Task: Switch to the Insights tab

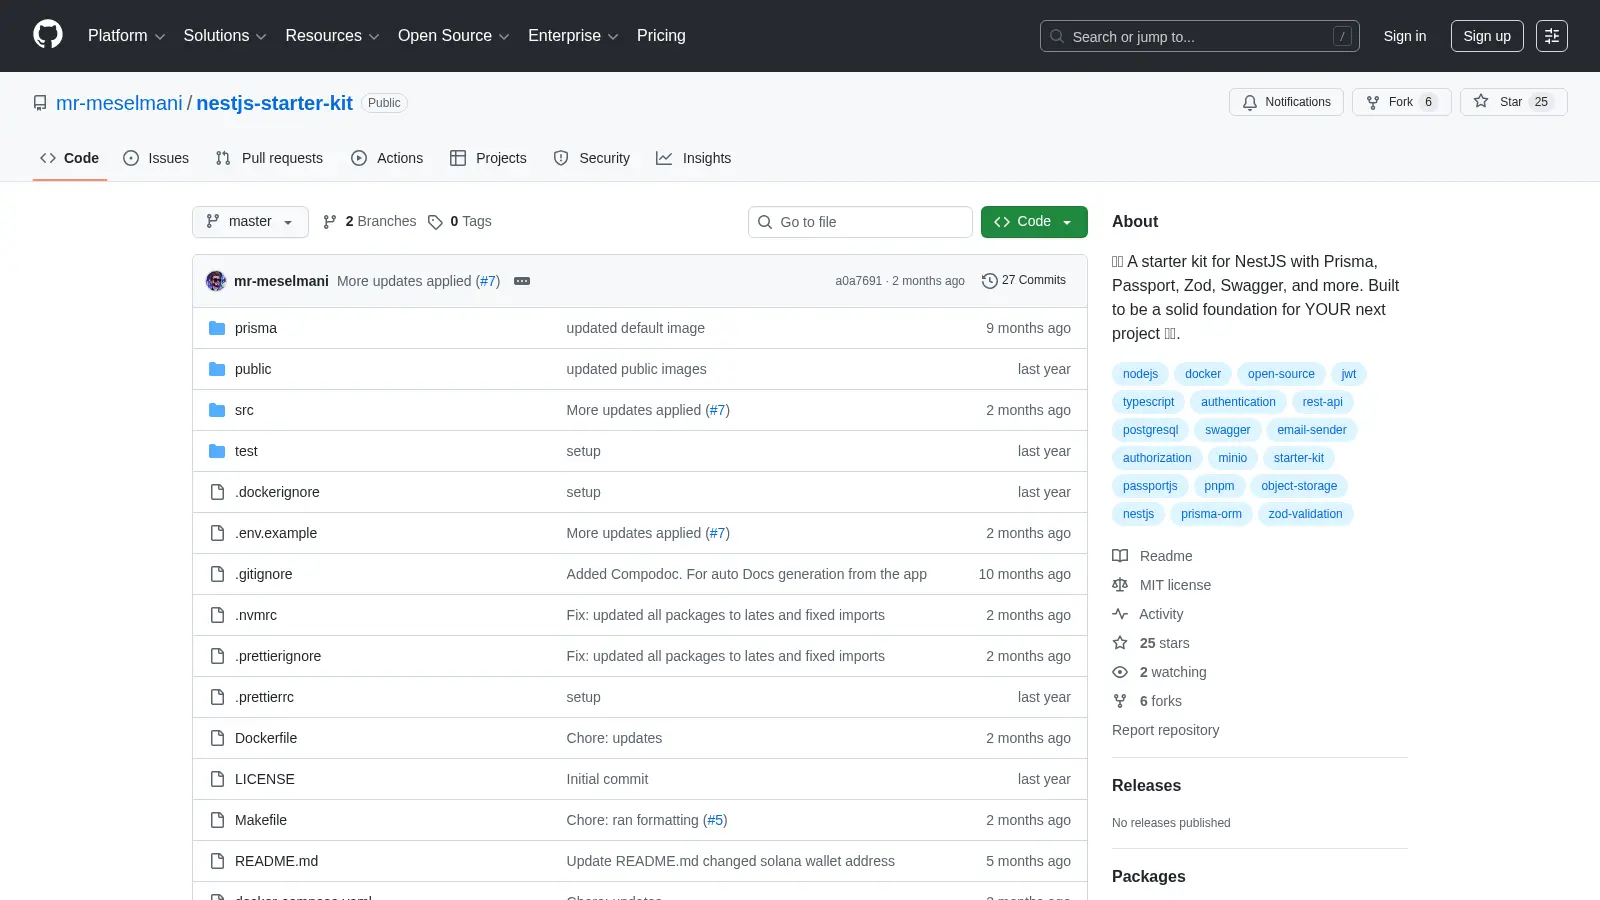Action: click(x=694, y=158)
